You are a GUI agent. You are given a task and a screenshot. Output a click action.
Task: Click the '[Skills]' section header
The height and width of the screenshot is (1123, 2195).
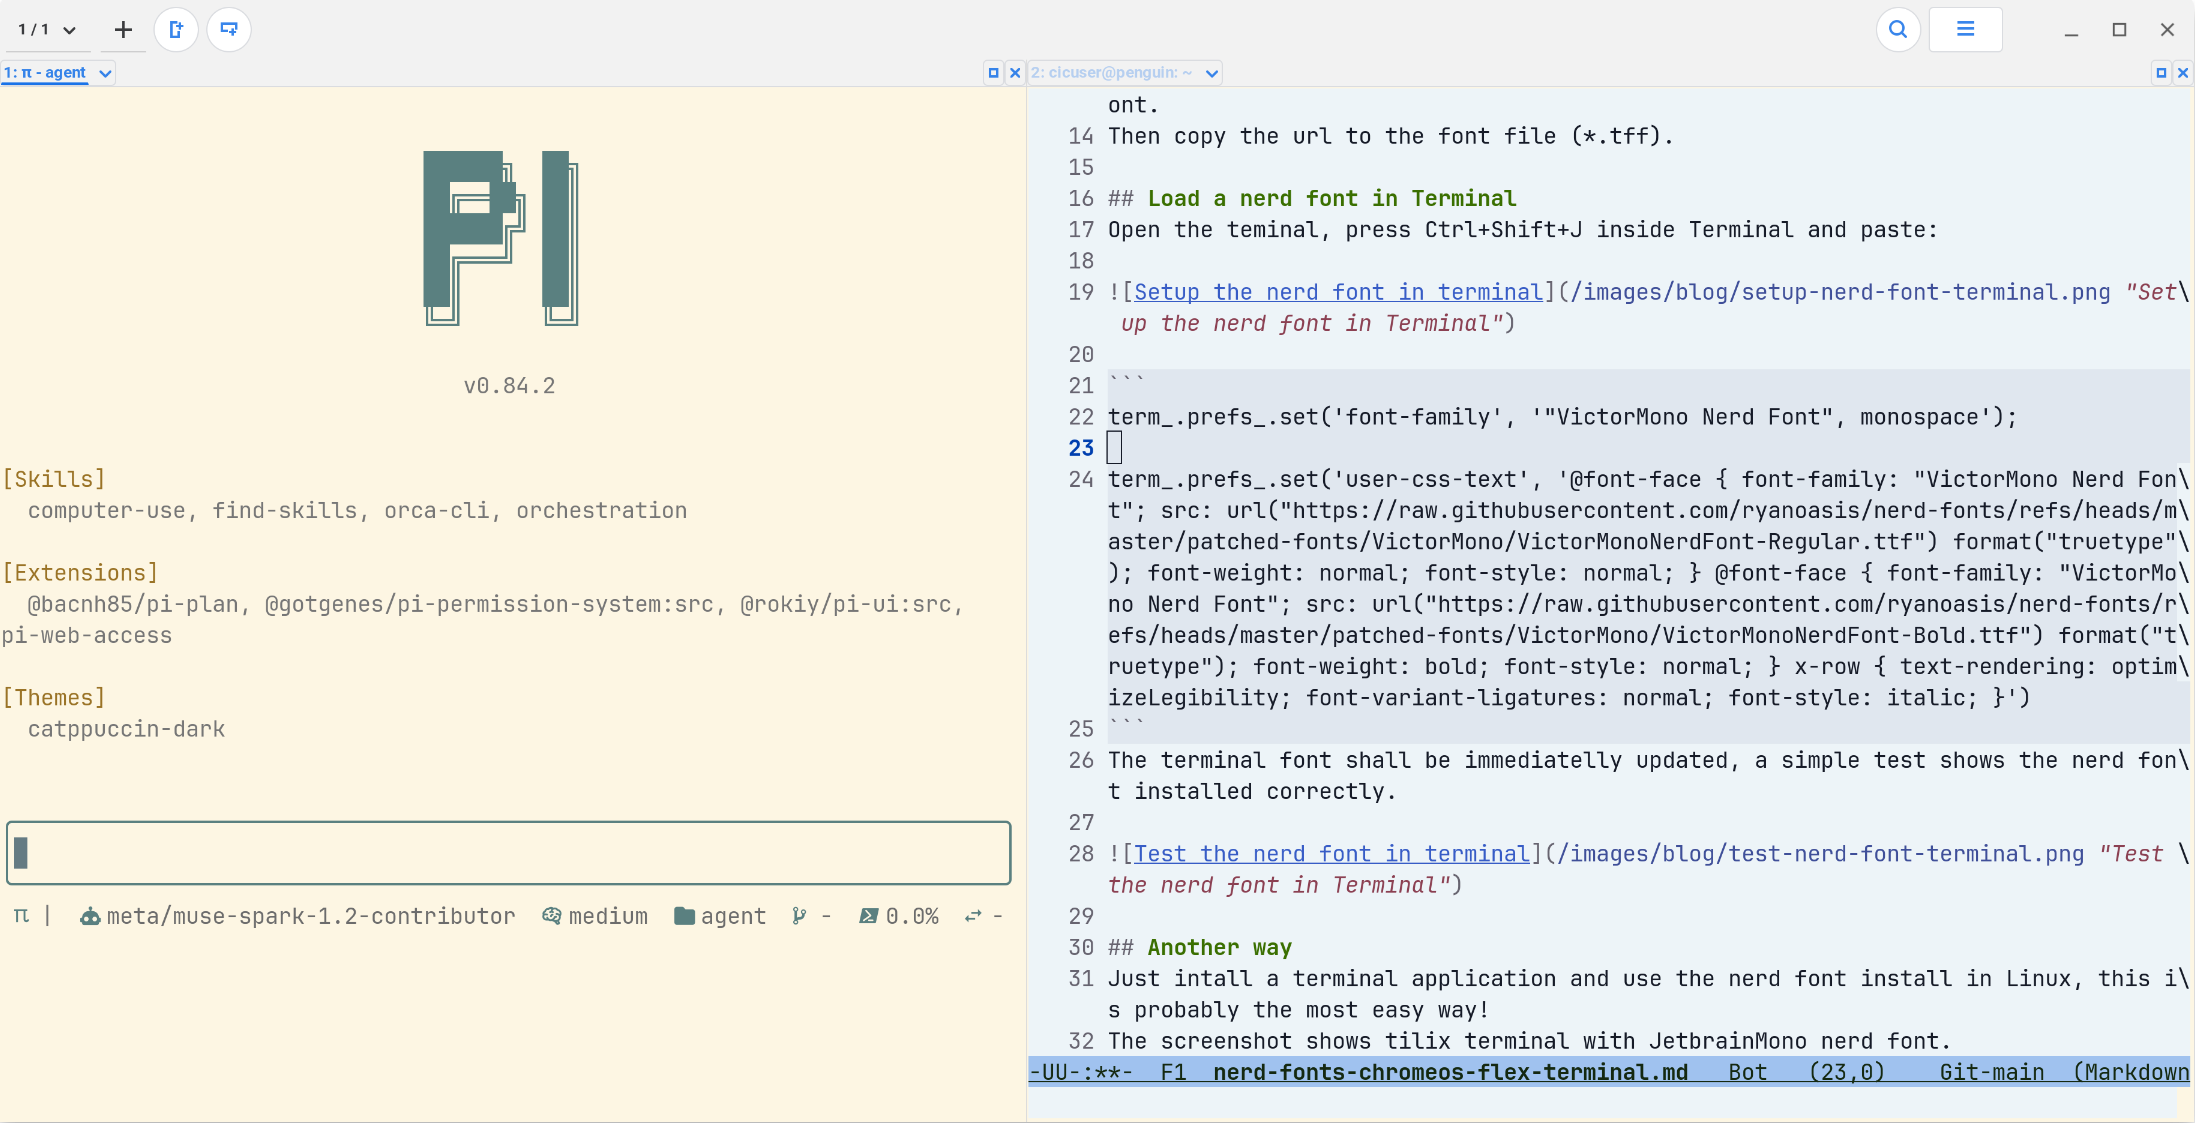coord(54,479)
